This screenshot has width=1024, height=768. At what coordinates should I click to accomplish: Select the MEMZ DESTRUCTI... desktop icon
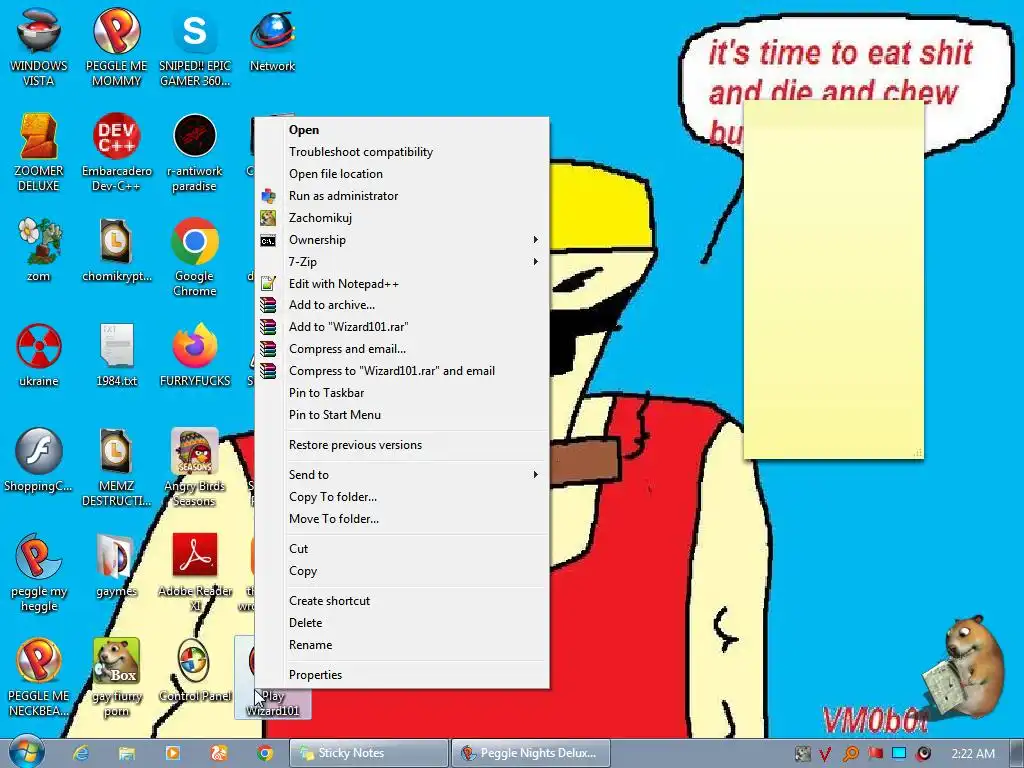pos(116,467)
